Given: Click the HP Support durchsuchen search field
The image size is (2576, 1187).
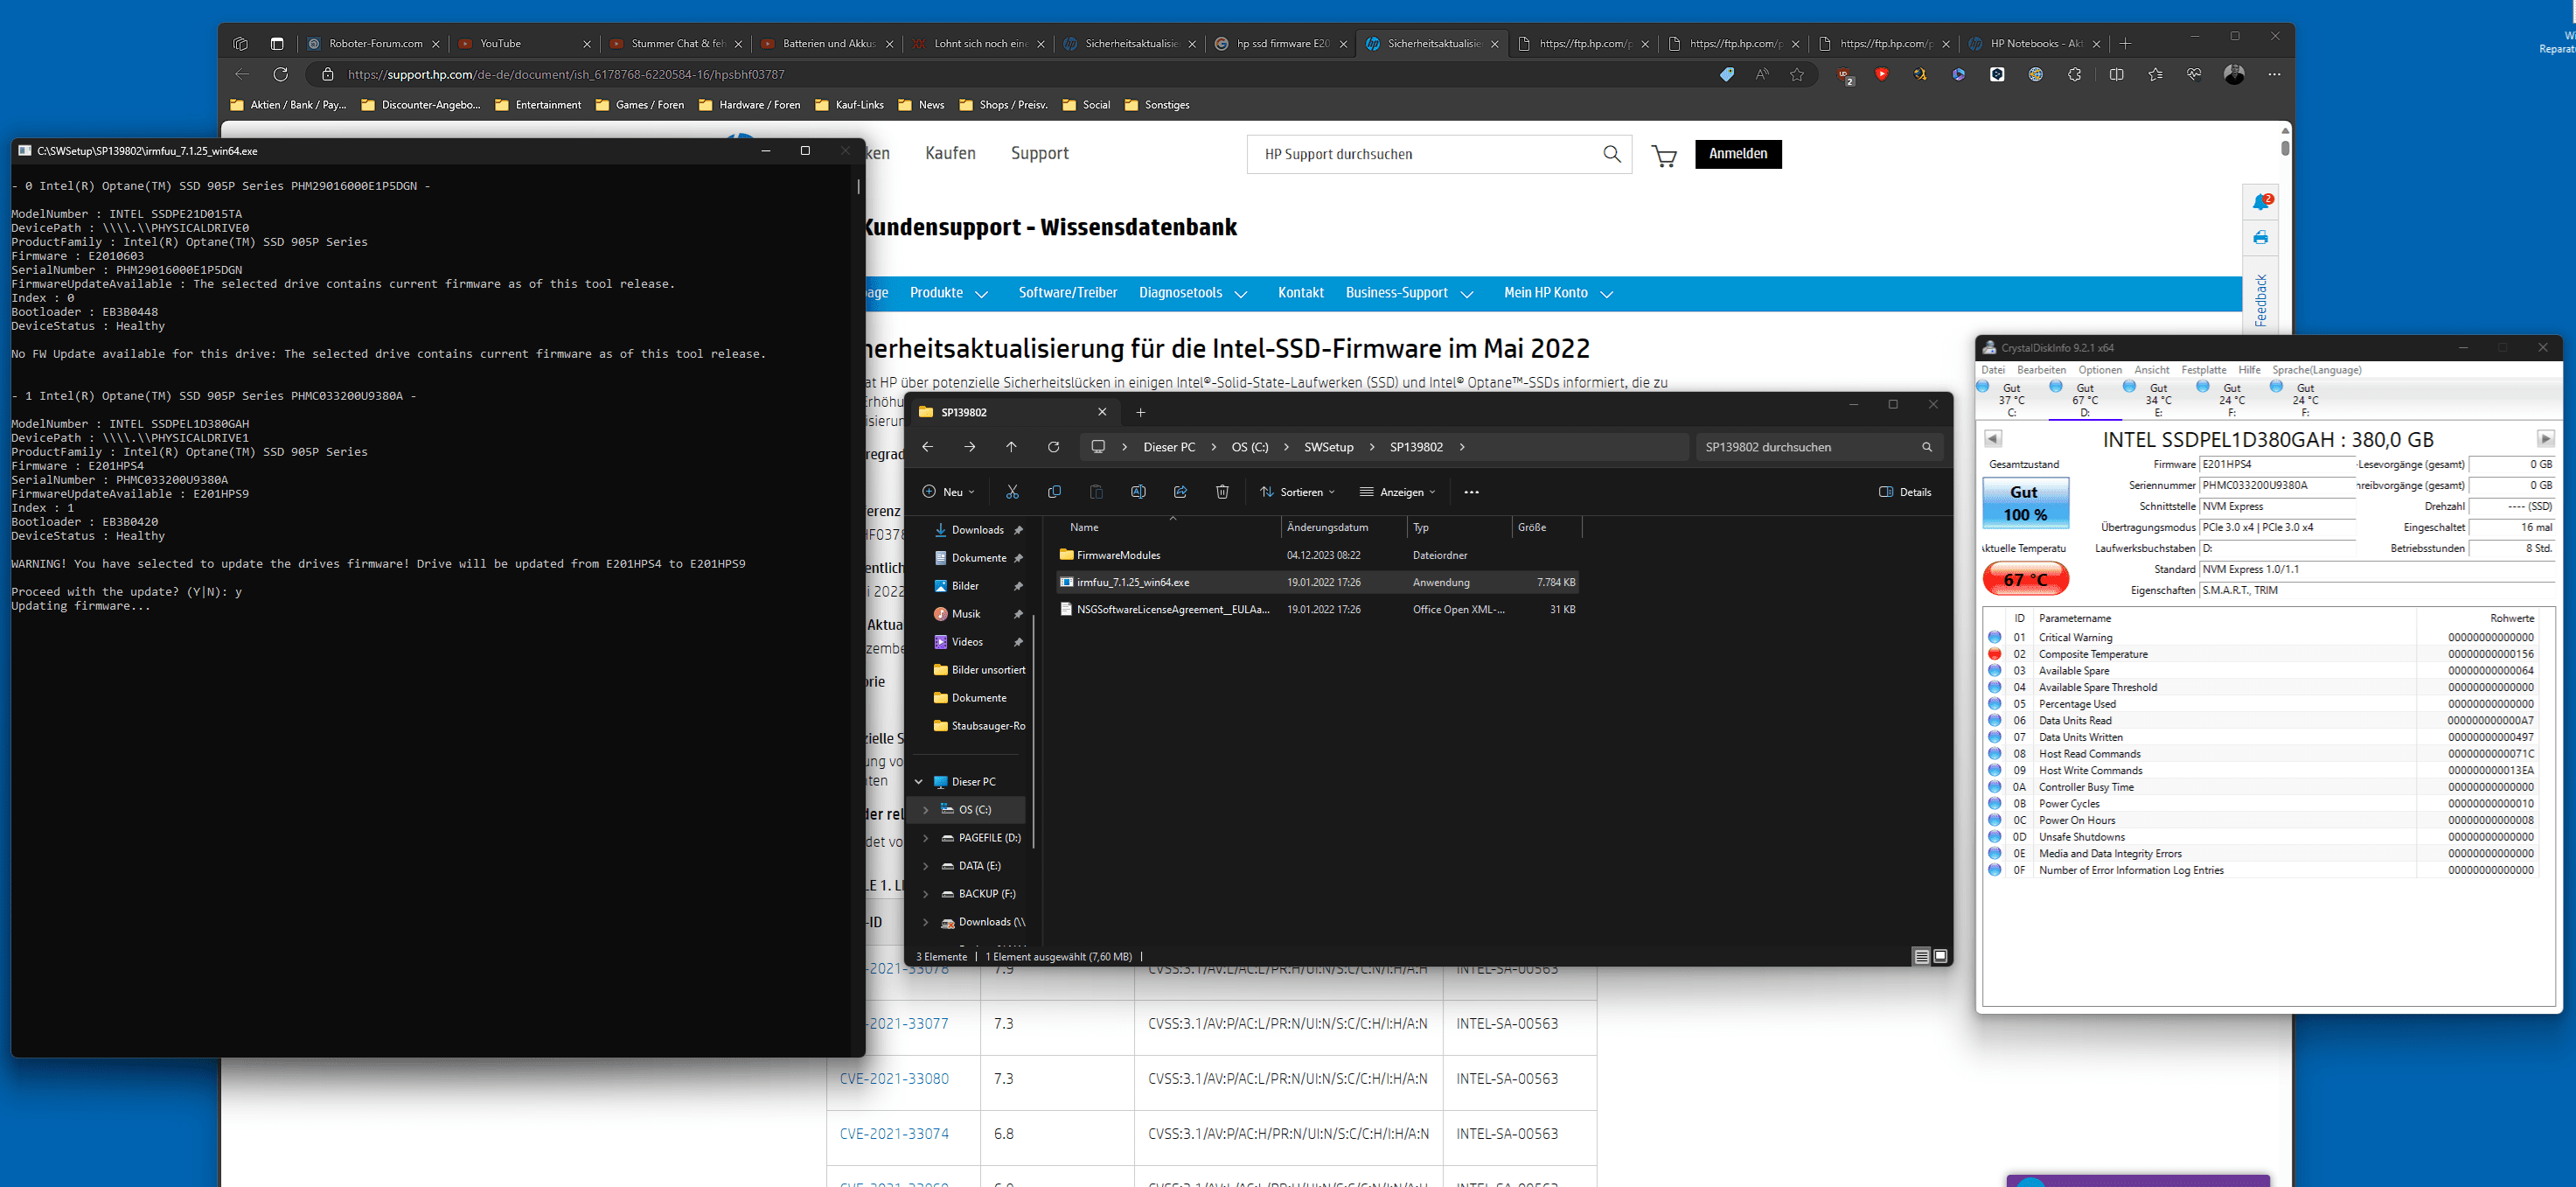Looking at the screenshot, I should pyautogui.click(x=1426, y=154).
